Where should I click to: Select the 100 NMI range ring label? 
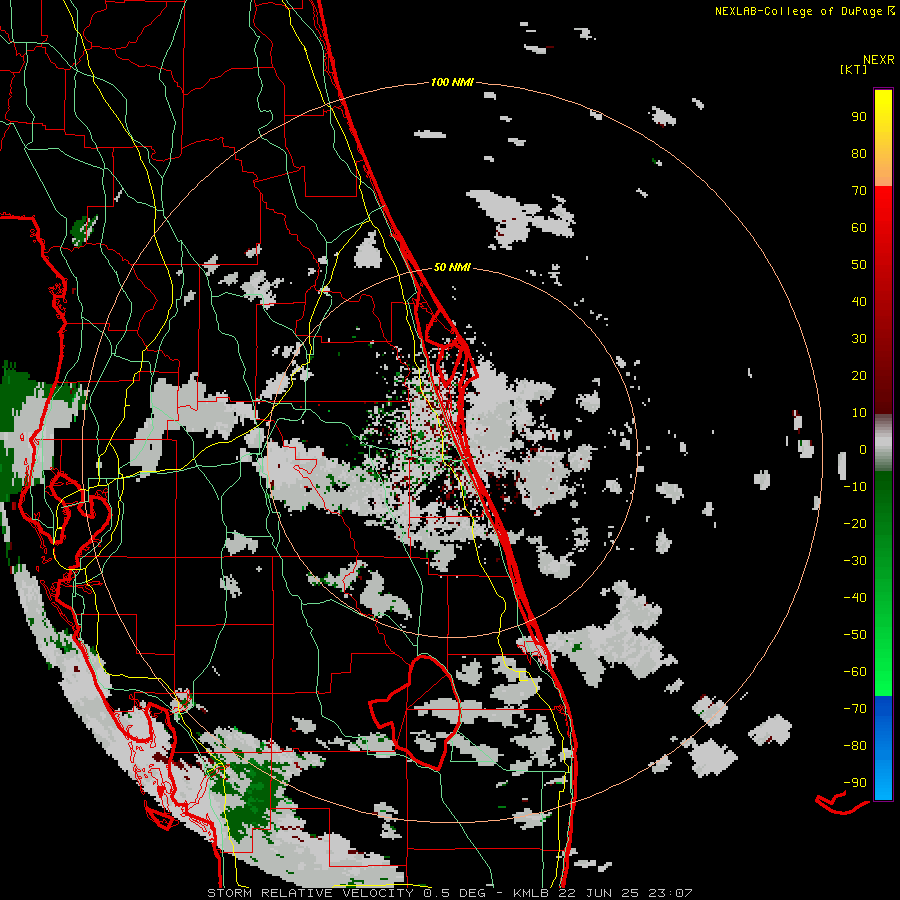point(452,83)
